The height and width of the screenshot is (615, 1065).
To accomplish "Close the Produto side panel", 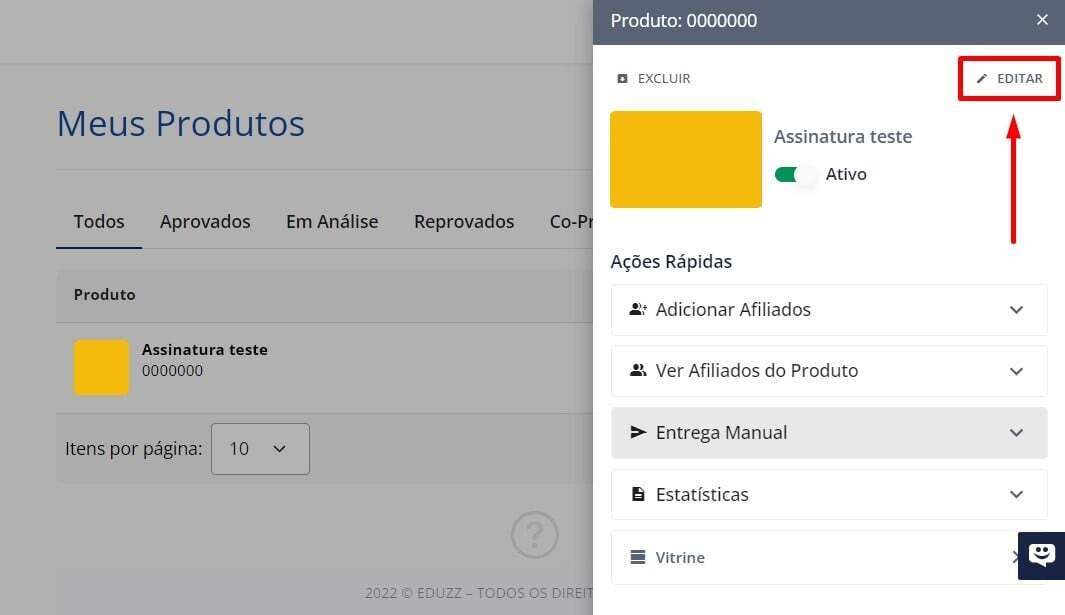I will coord(1042,20).
